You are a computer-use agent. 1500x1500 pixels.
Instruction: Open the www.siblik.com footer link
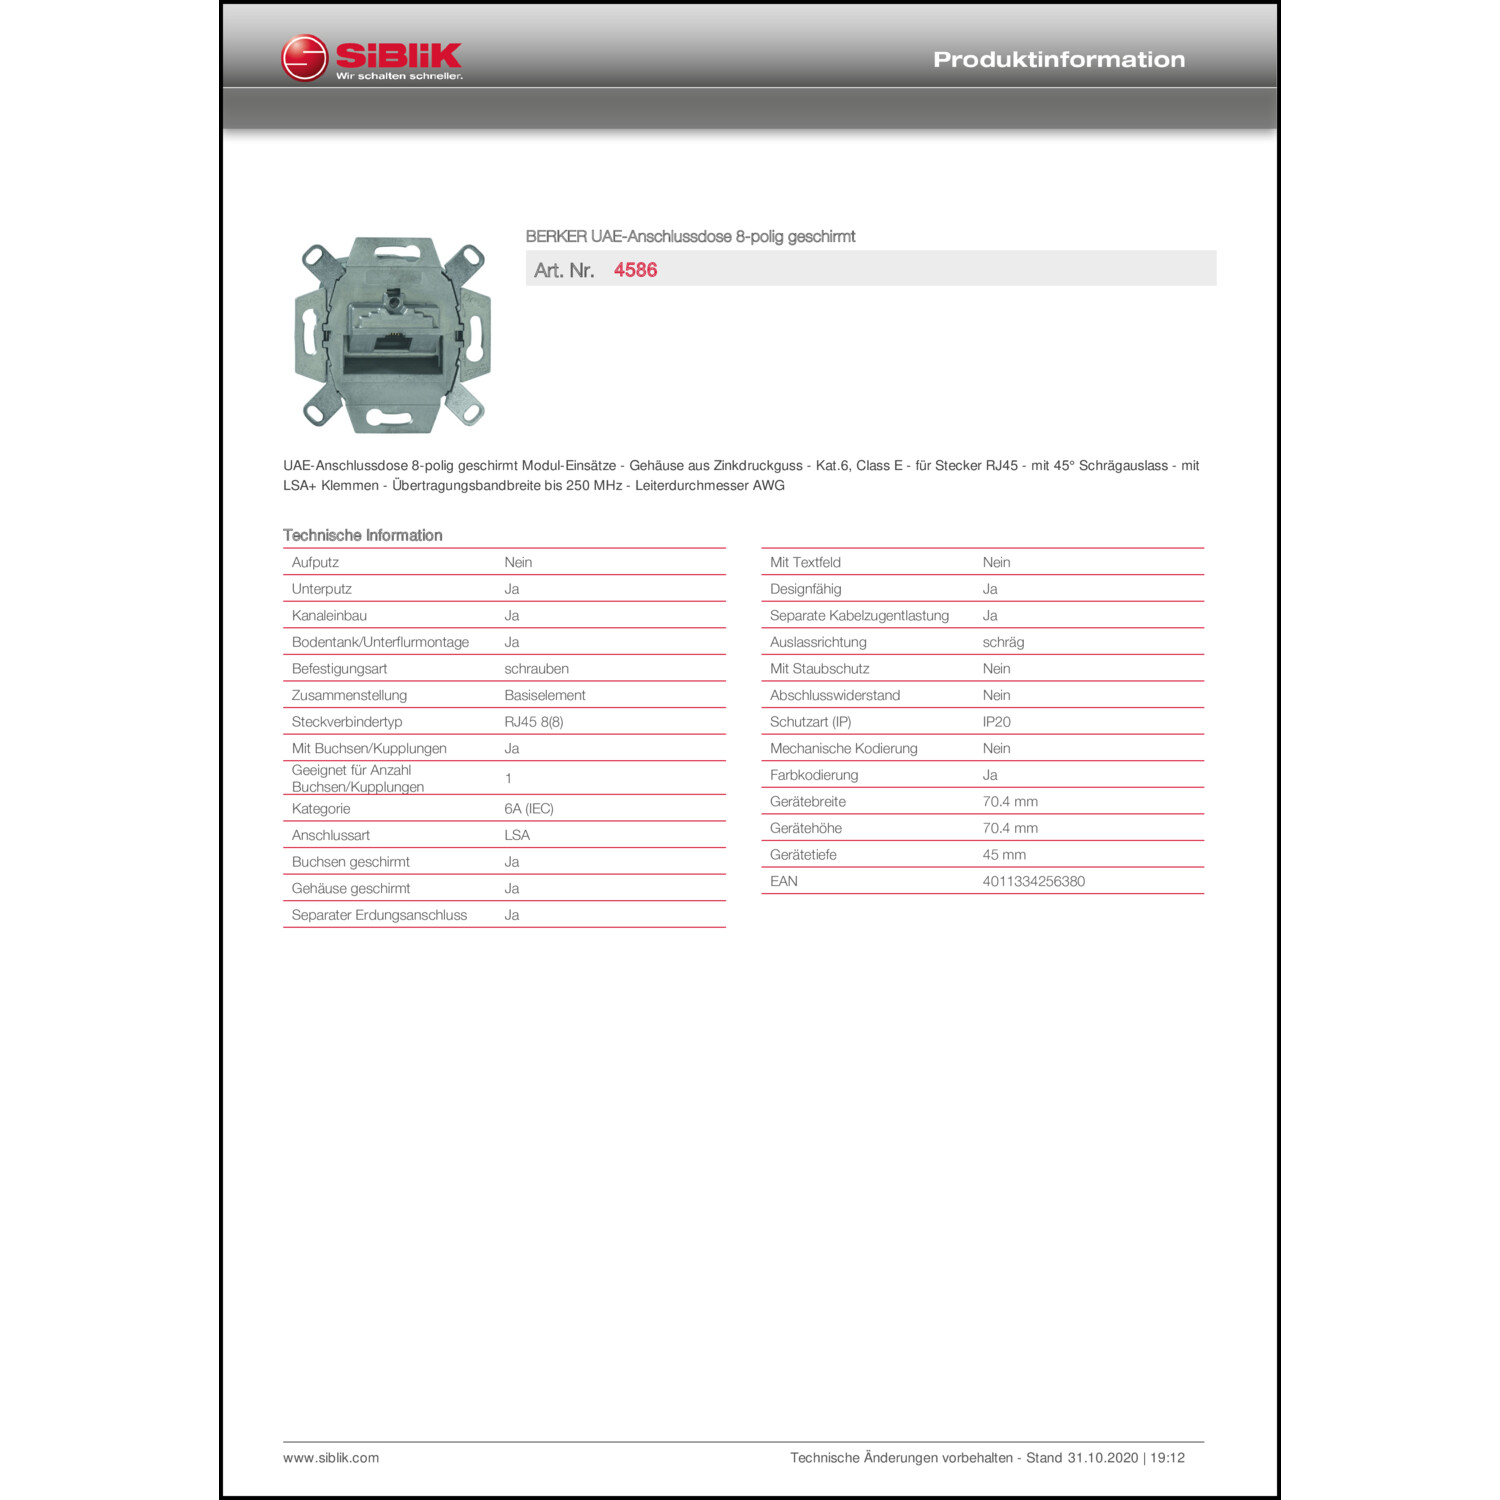point(331,1458)
